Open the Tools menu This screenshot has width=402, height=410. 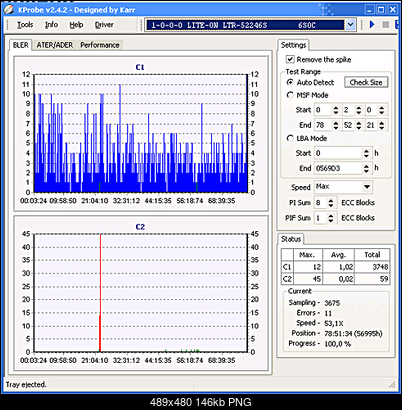[25, 25]
